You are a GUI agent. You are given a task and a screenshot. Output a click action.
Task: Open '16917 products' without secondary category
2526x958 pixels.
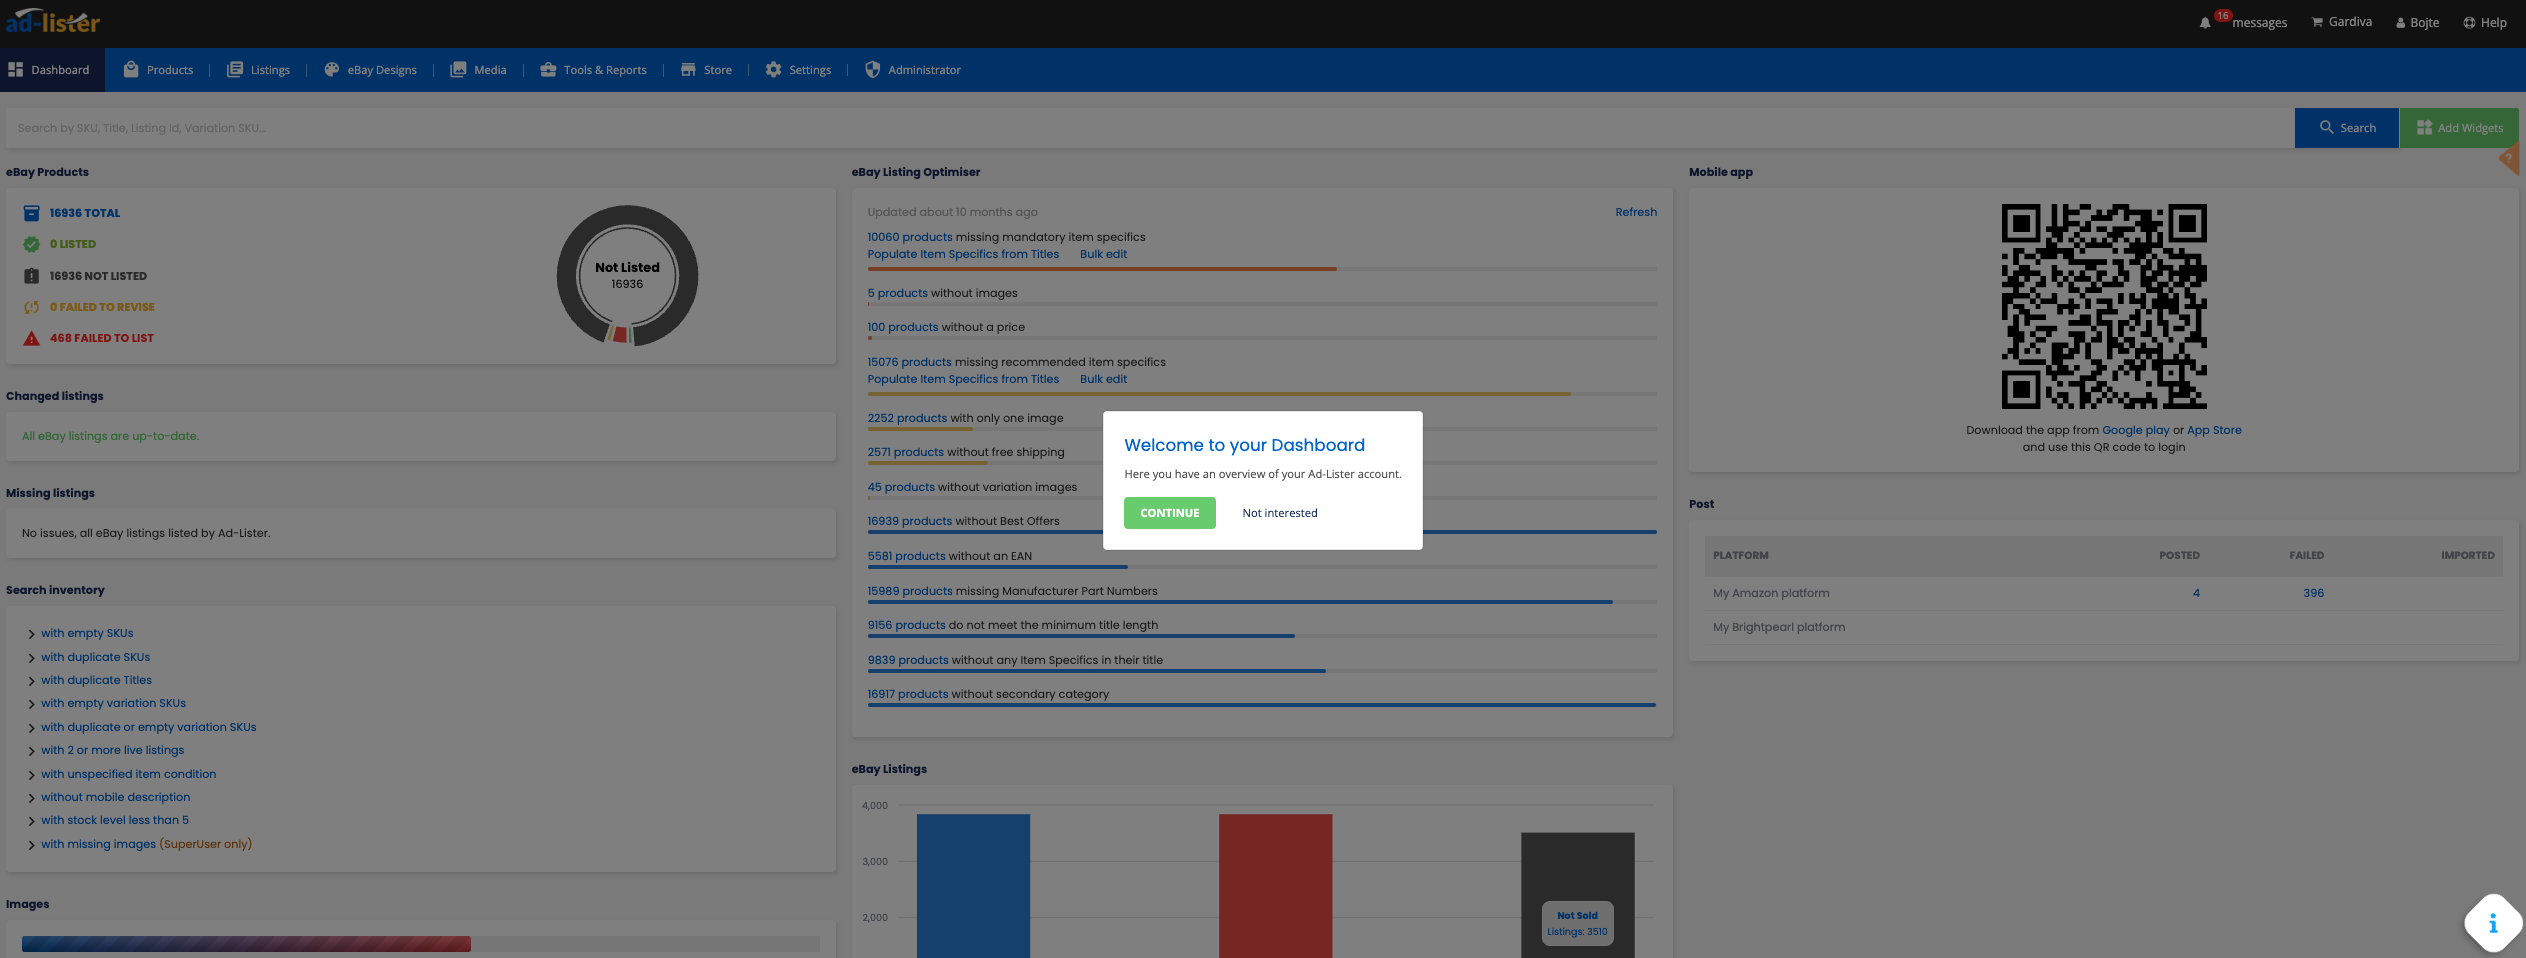pos(908,694)
